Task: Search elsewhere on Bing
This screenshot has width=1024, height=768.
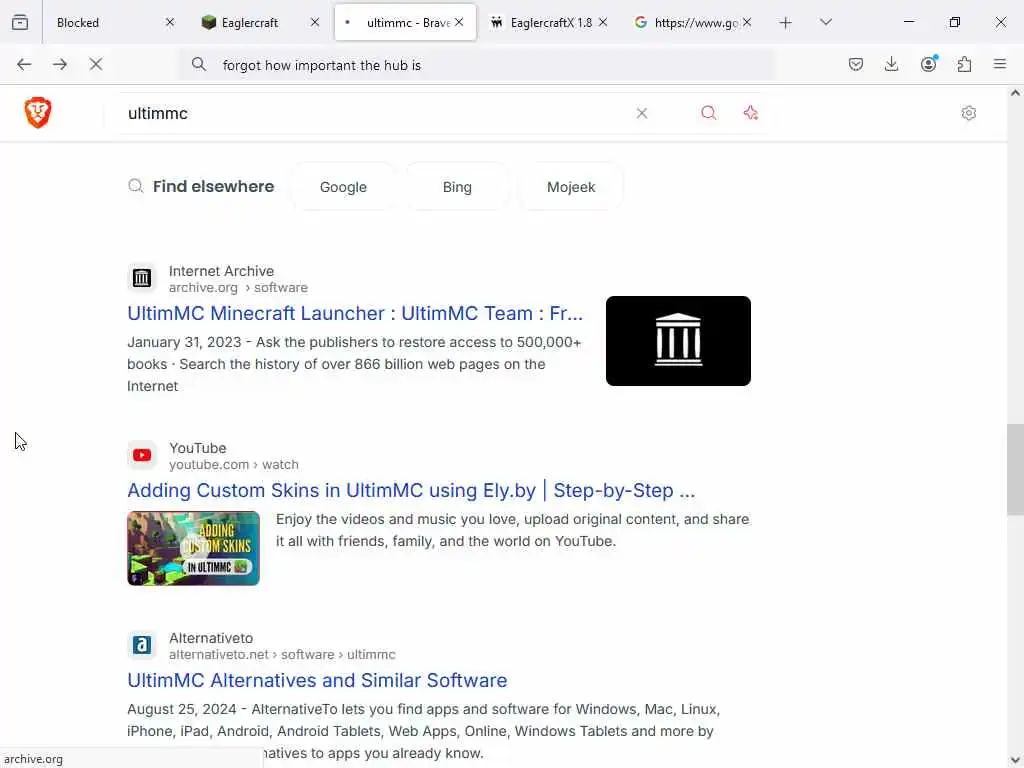Action: click(x=457, y=187)
